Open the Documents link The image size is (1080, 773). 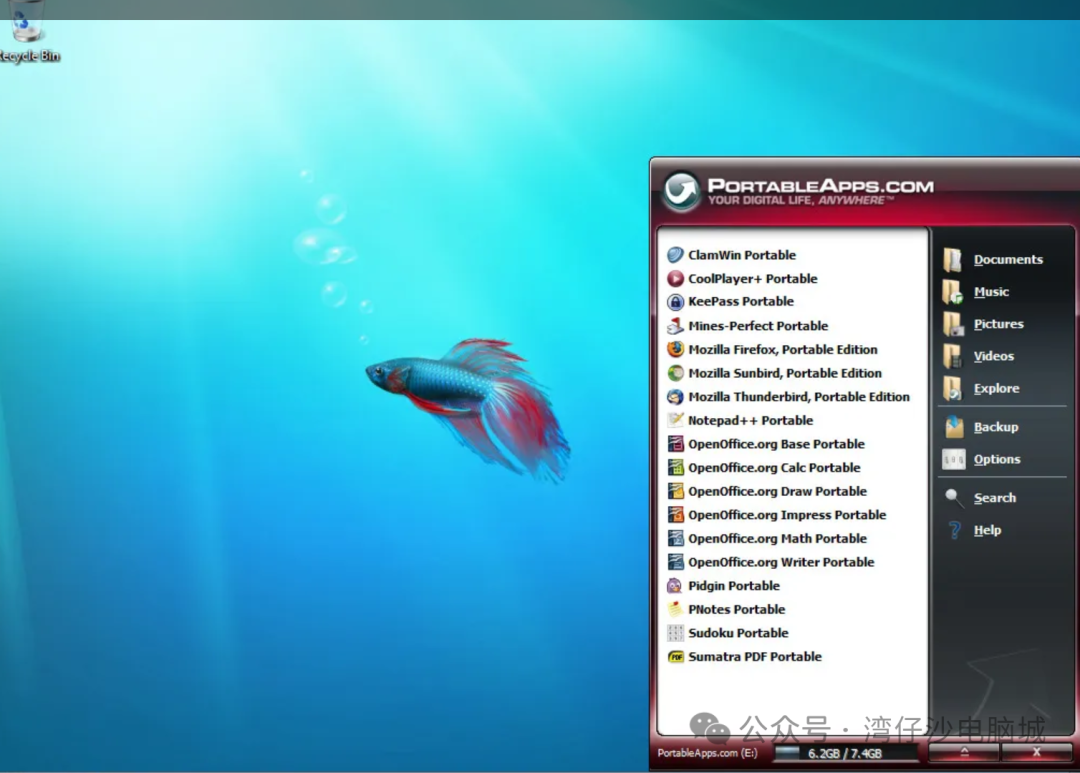[1008, 260]
